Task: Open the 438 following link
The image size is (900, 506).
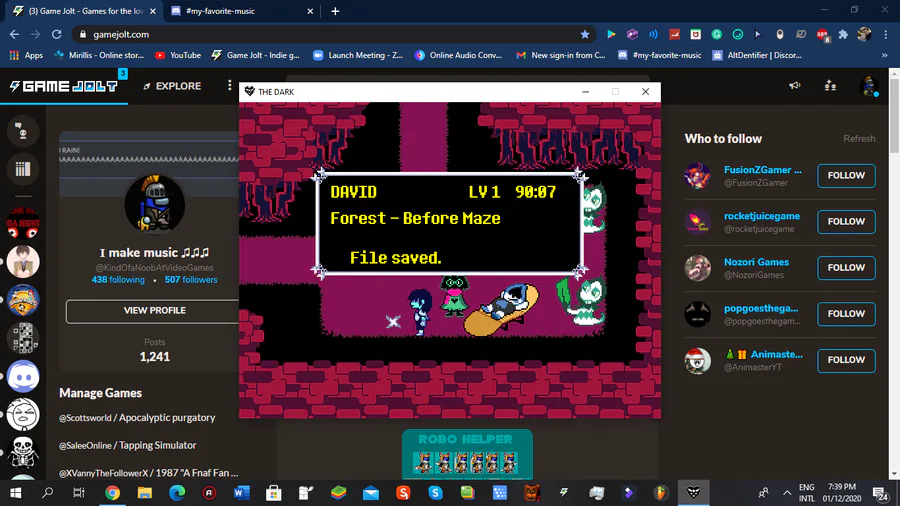Action: pos(118,279)
